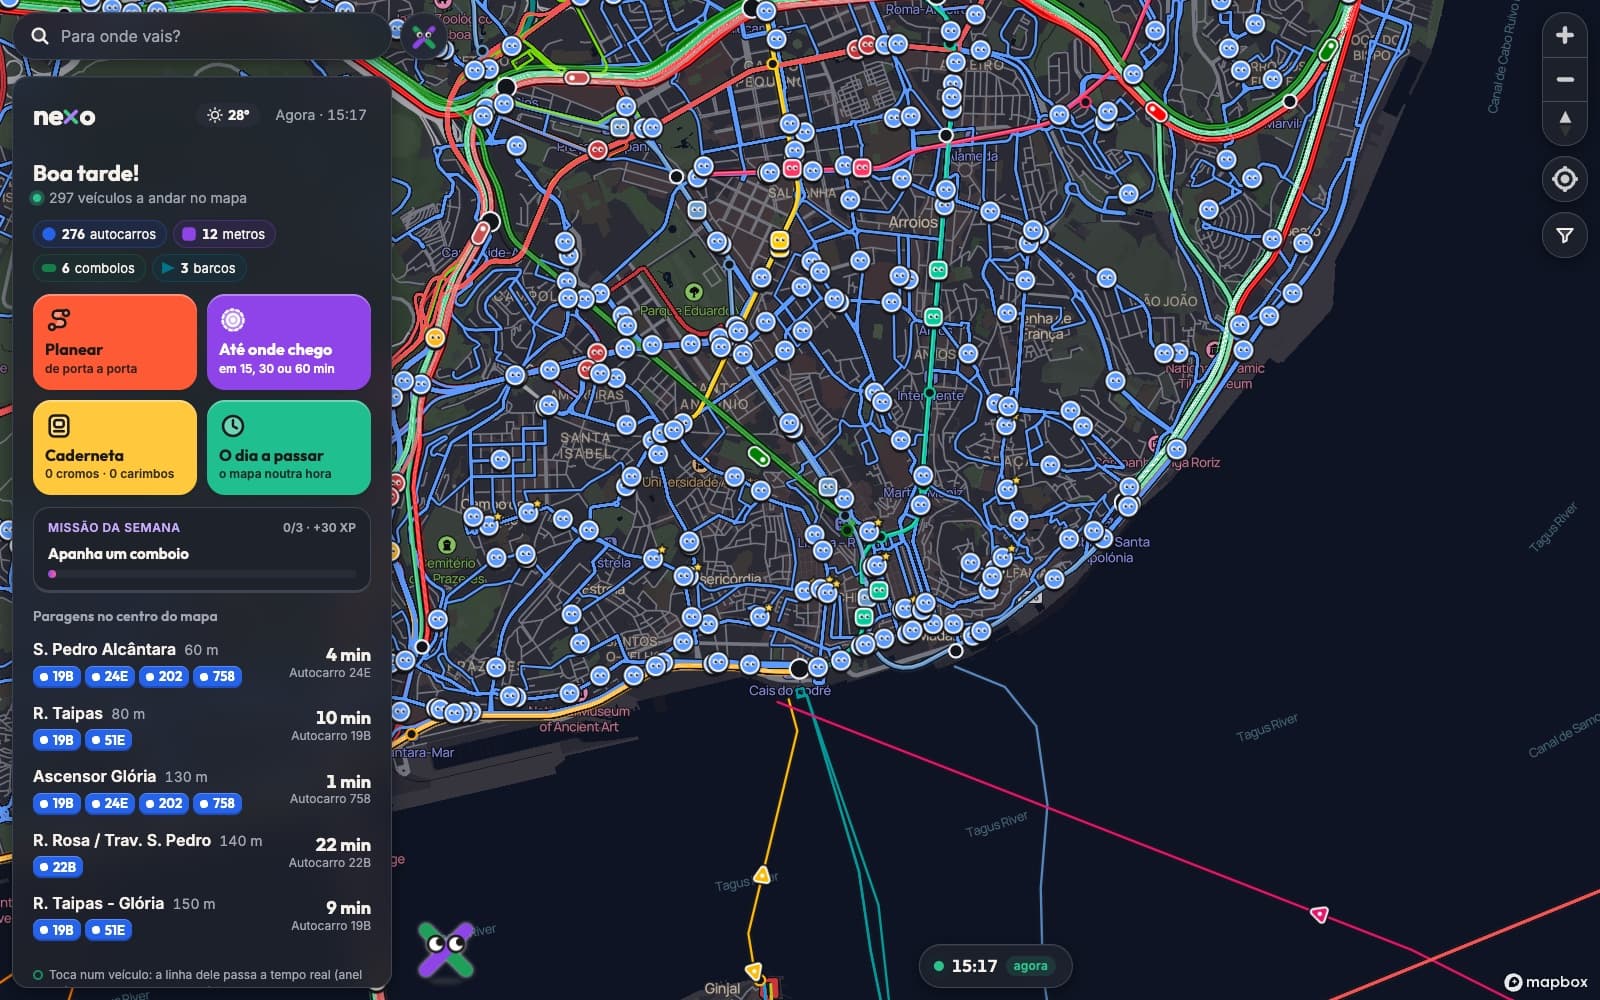Open the Caderneta card

[x=115, y=447]
